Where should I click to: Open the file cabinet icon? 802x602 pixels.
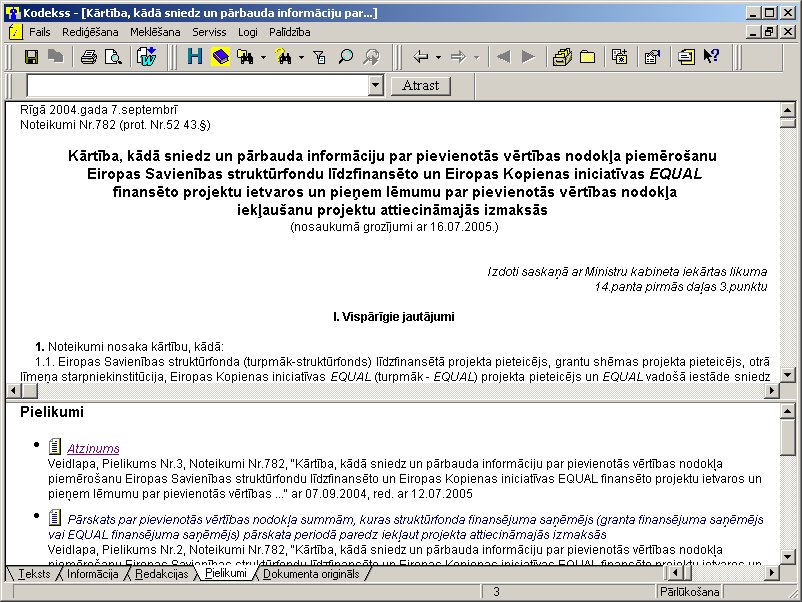pos(562,57)
